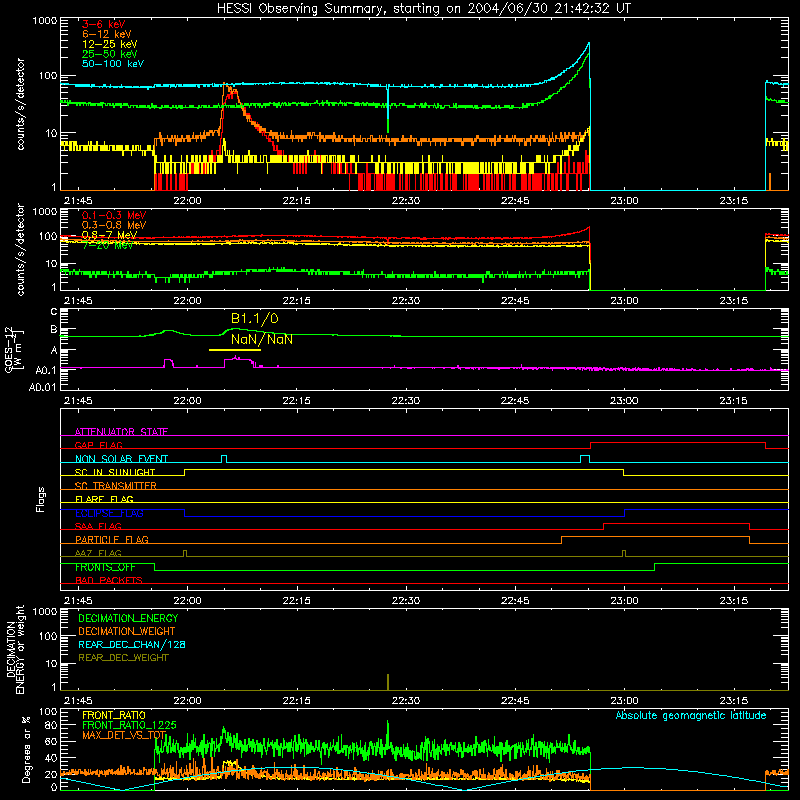Image resolution: width=800 pixels, height=800 pixels.
Task: Select the 3-6 keV legend label
Action: [103, 24]
